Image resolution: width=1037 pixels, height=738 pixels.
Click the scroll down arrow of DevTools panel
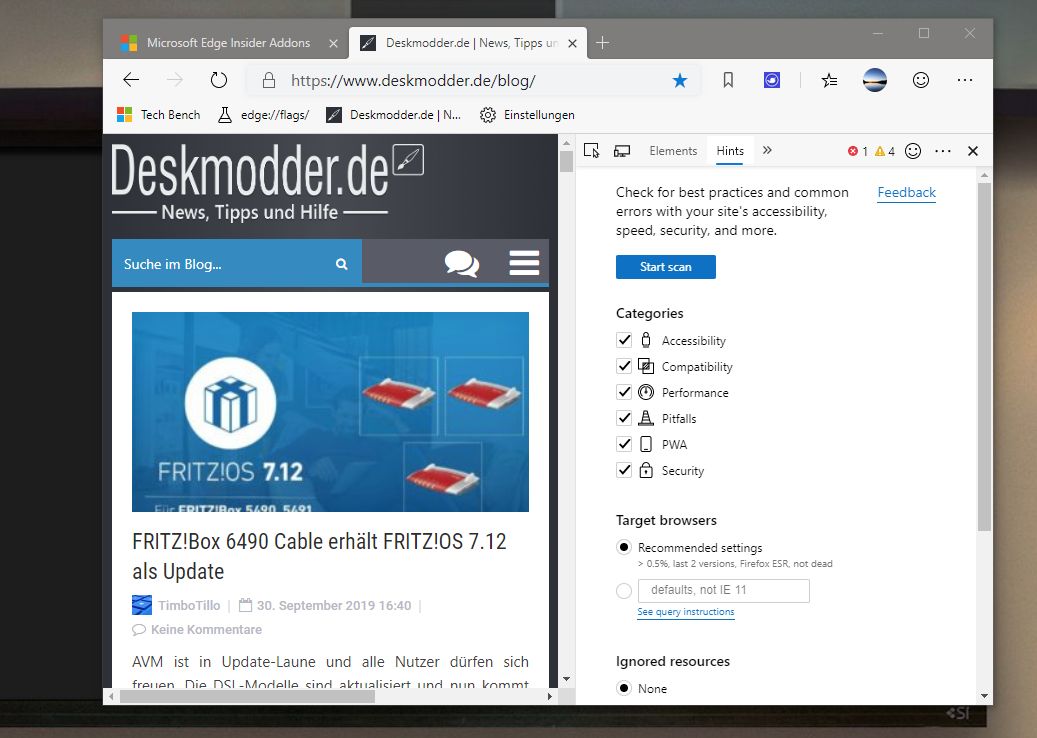[984, 696]
